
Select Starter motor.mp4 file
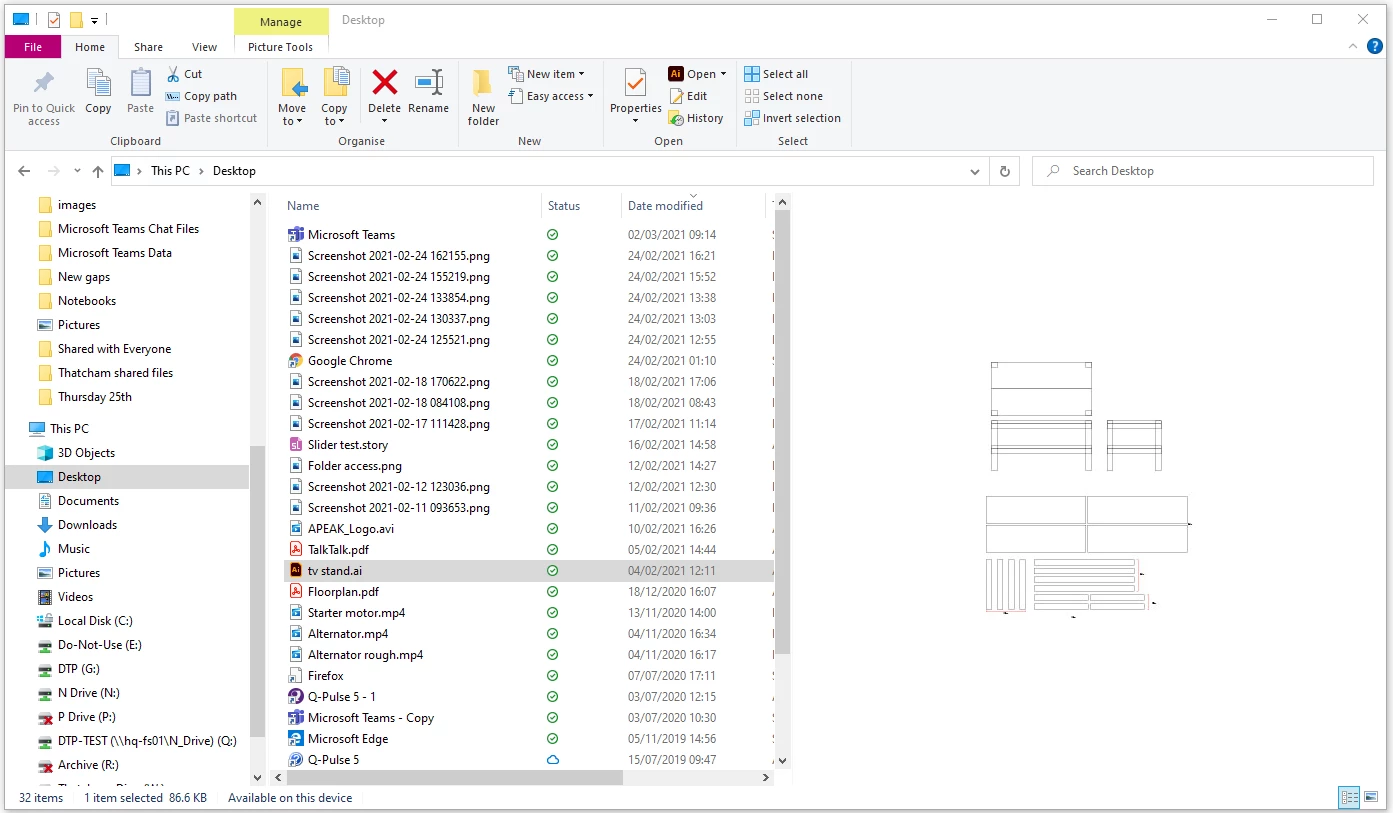tap(356, 613)
